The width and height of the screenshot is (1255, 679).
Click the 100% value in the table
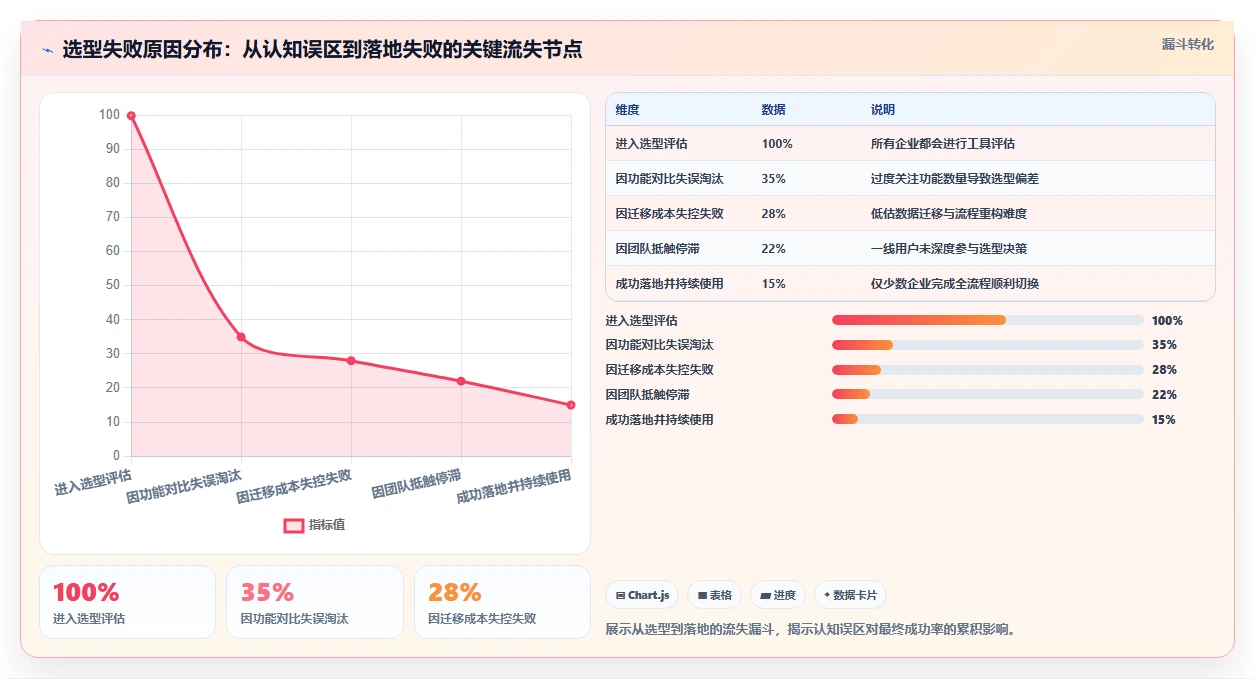coord(777,144)
